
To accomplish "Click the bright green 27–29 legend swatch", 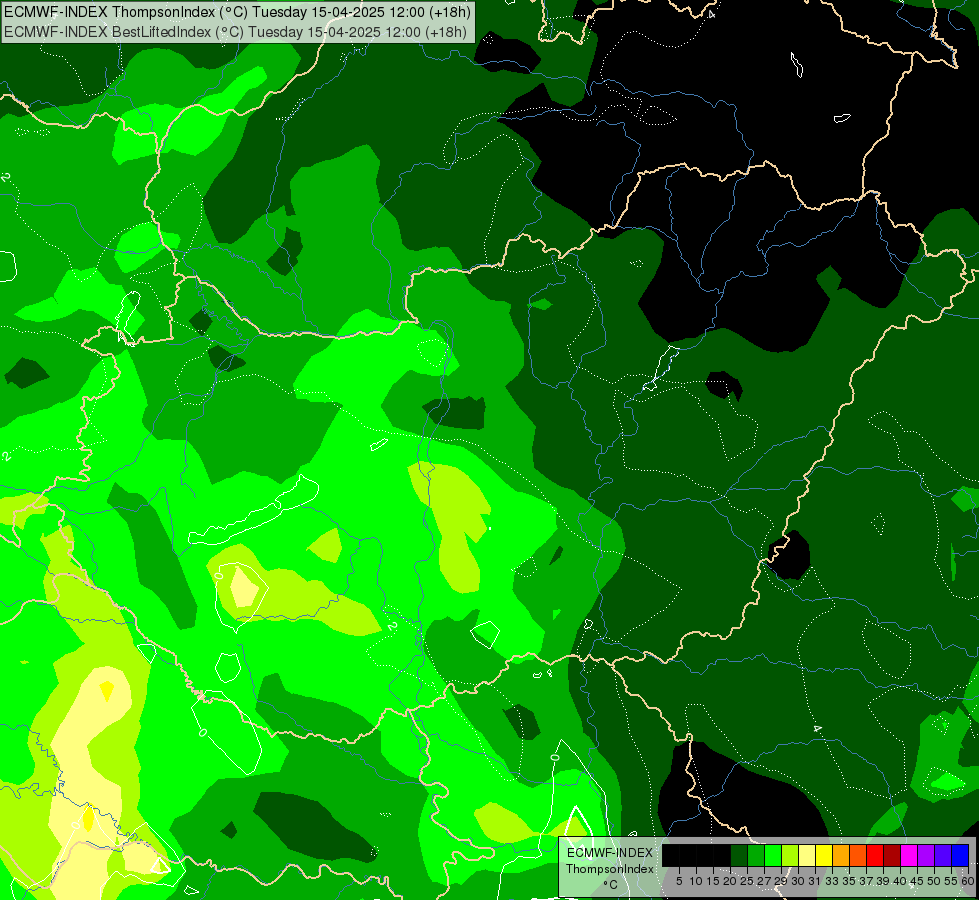I will 773,855.
